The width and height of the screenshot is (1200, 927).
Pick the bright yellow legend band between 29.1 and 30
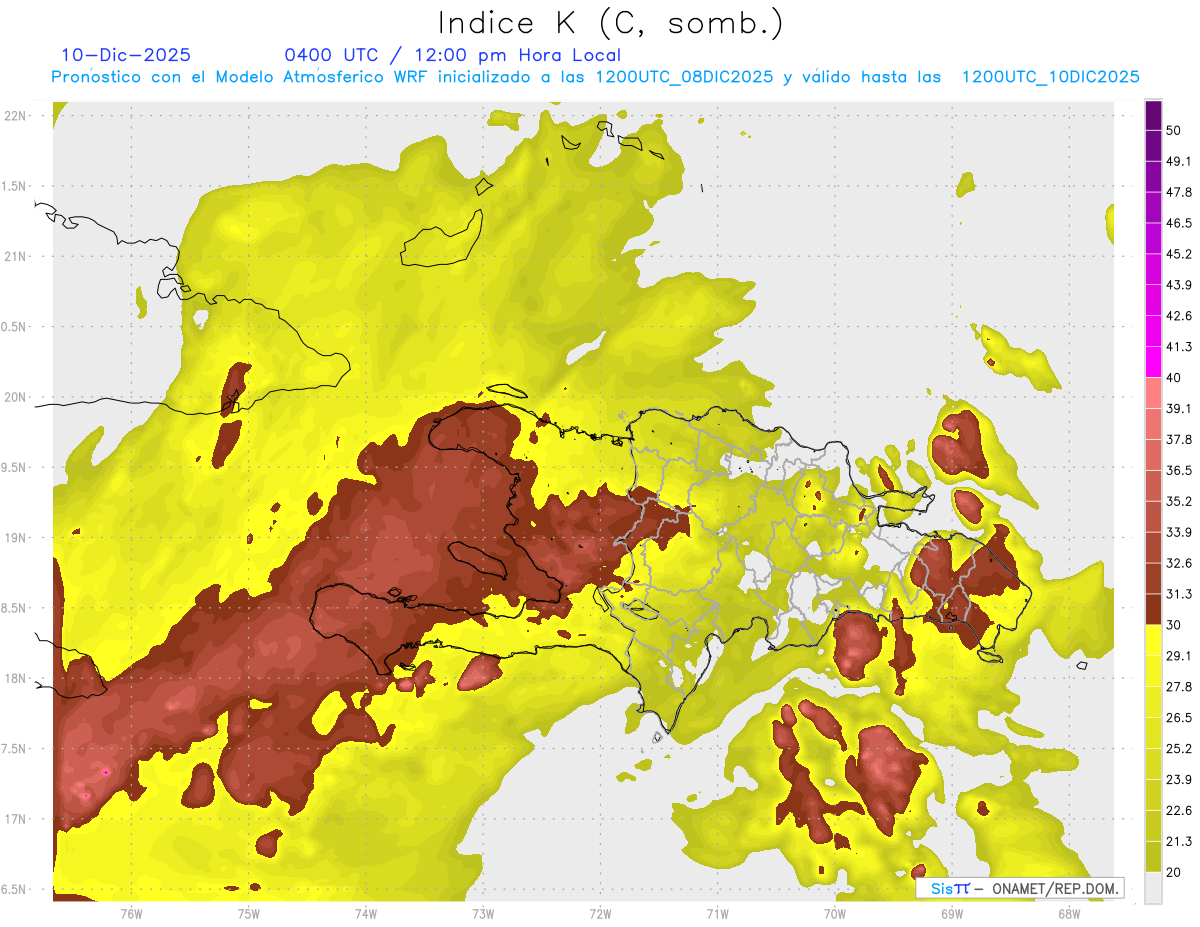point(1153,641)
